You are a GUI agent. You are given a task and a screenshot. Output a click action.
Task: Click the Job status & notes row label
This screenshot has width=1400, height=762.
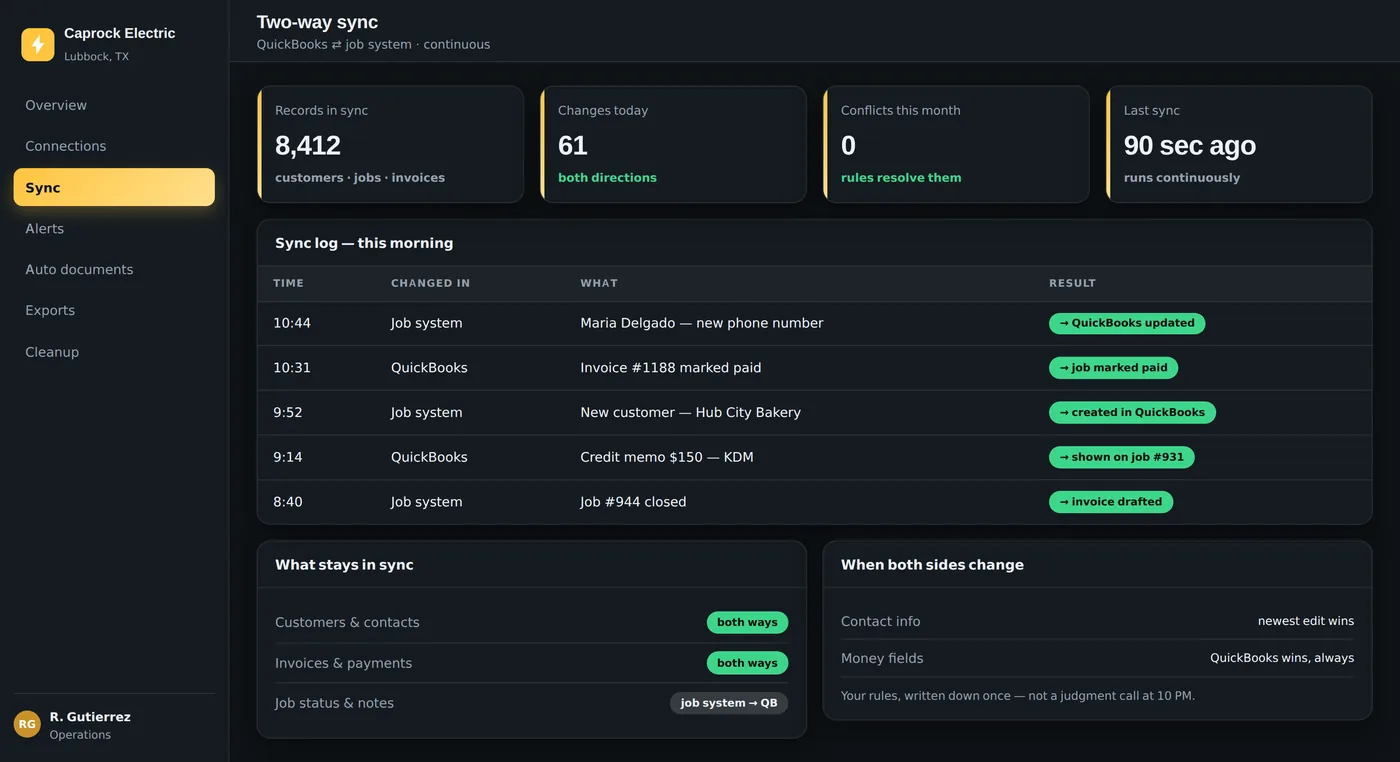pyautogui.click(x=334, y=703)
